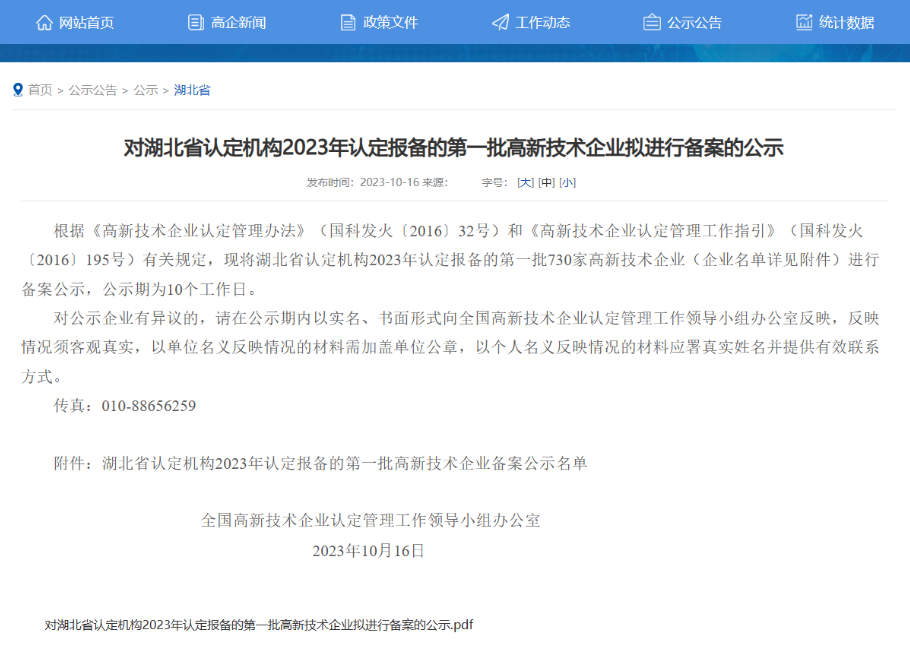Click the home icon beside 网站首页
This screenshot has height=667, width=910.
pos(44,22)
